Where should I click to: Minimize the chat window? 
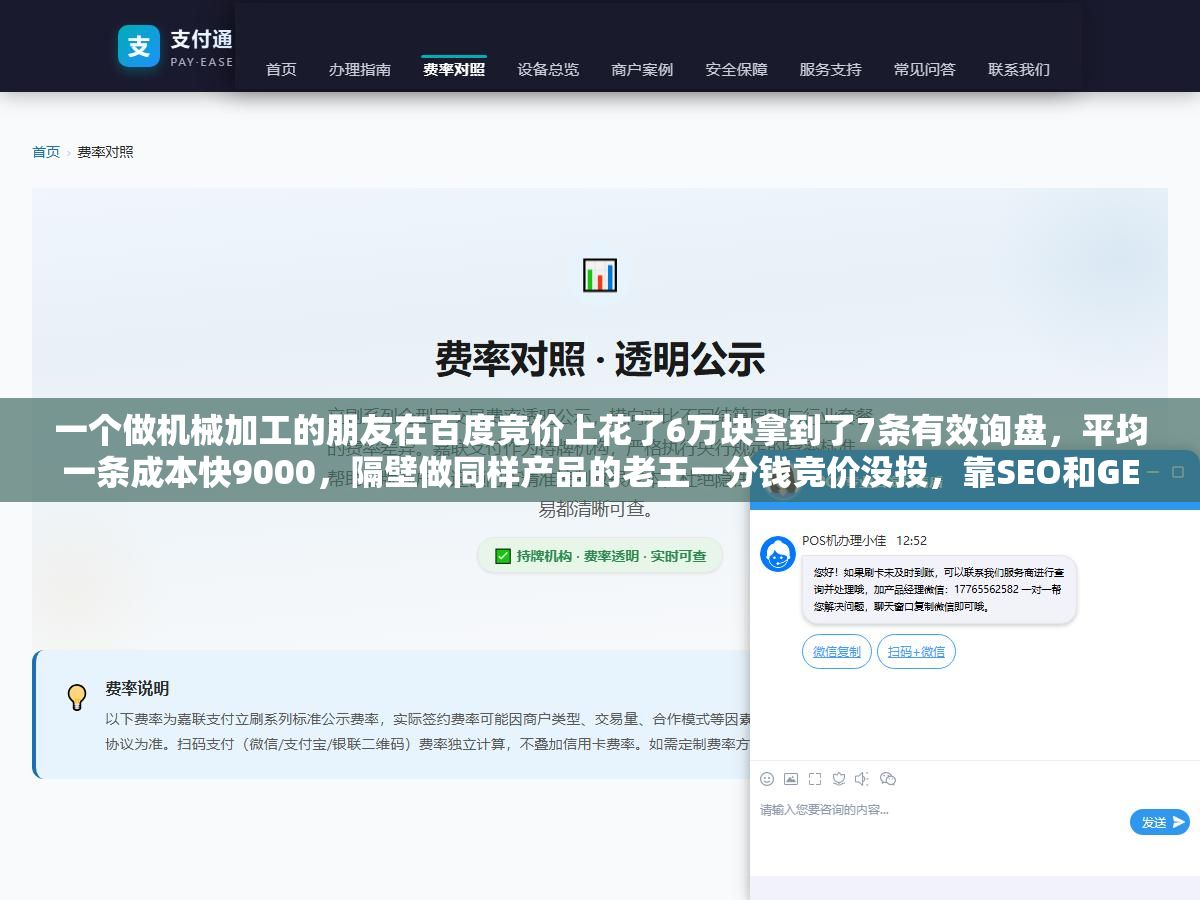pyautogui.click(x=1153, y=472)
